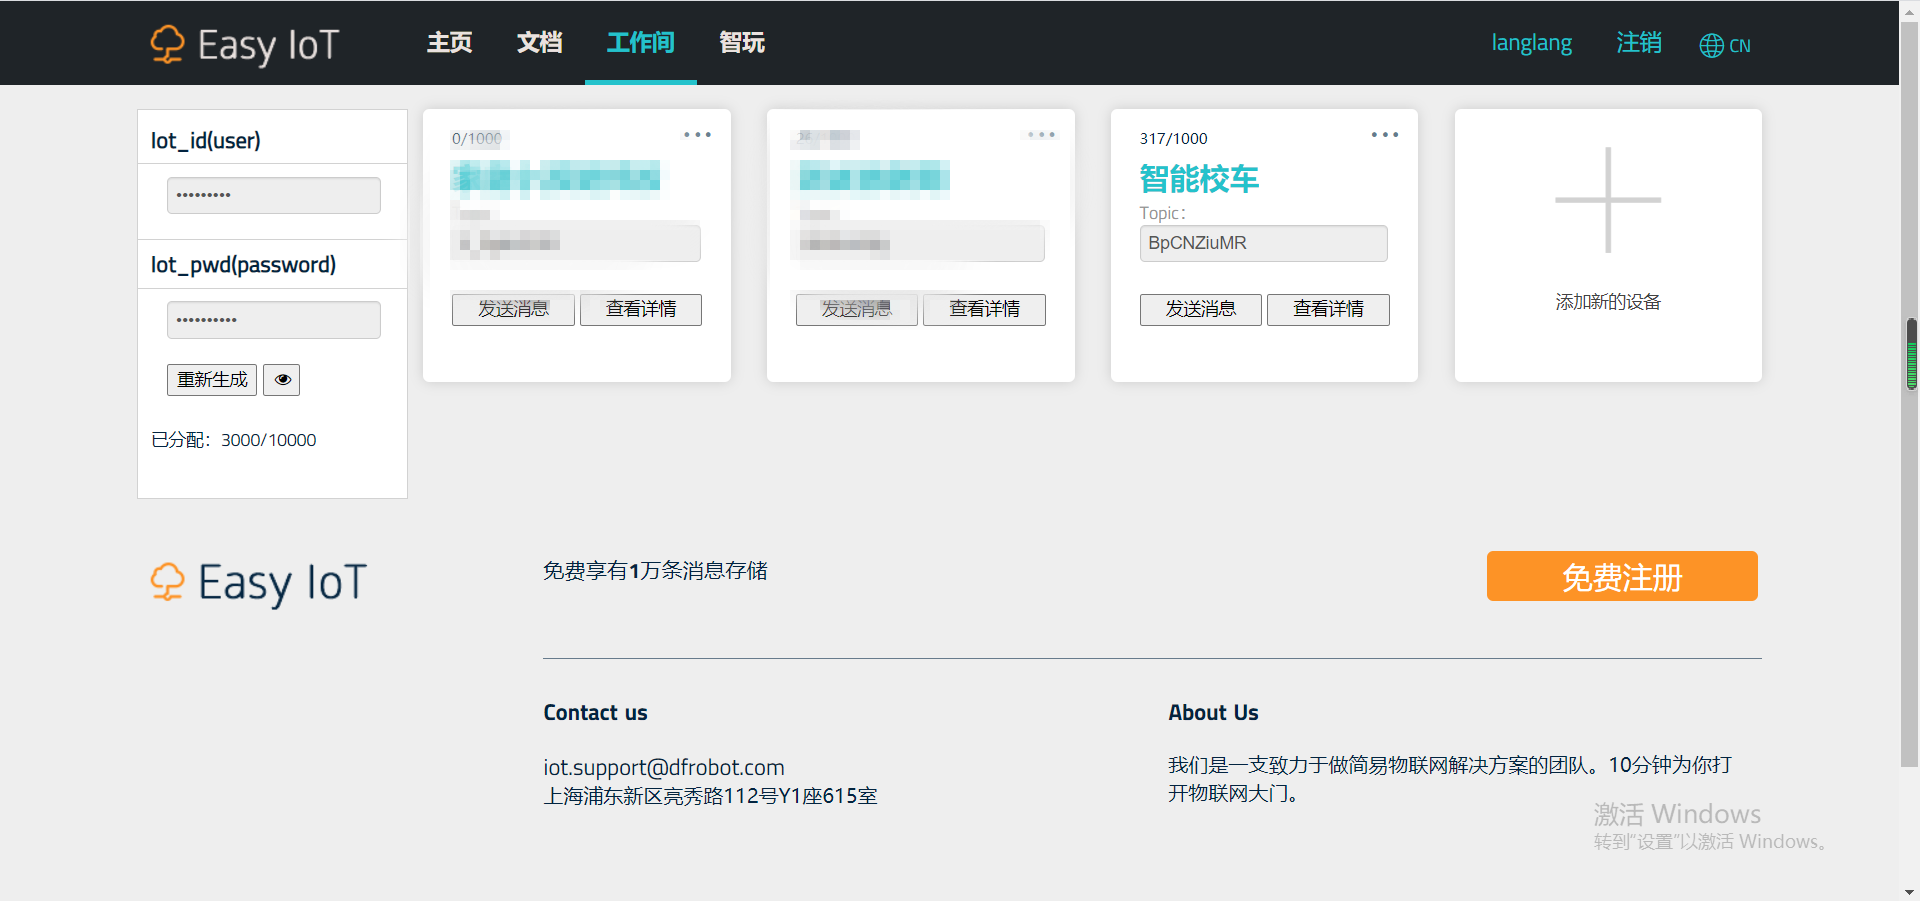Click the About Us heading

(1213, 713)
